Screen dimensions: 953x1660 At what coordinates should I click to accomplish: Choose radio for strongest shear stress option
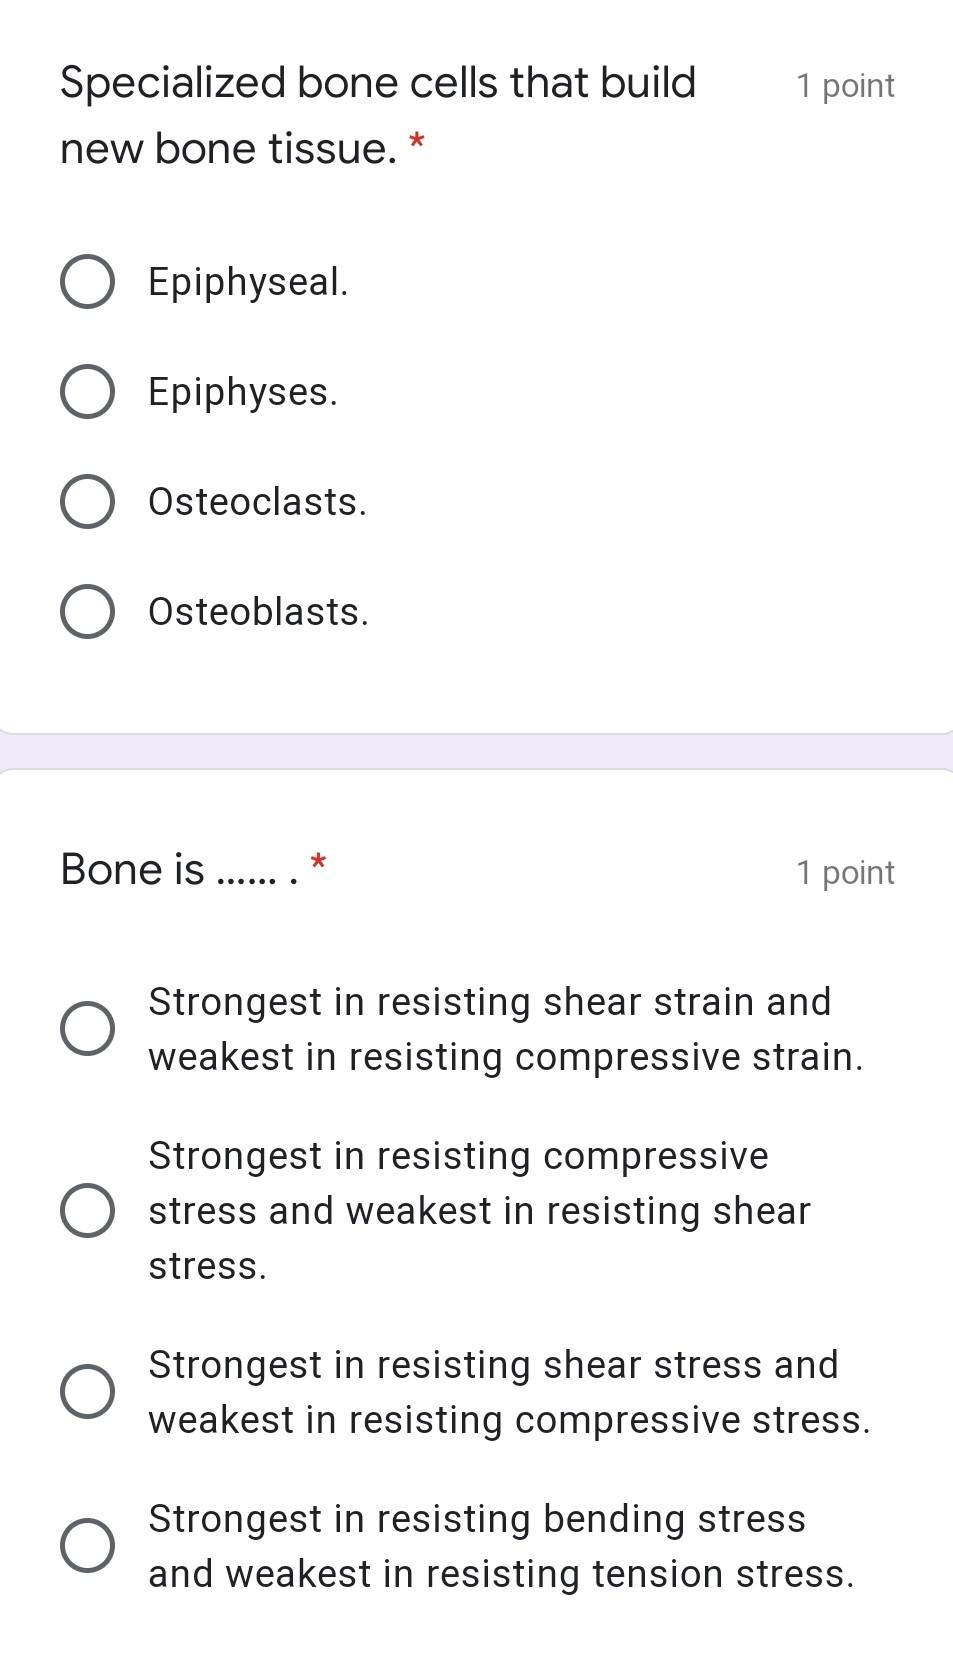point(87,1392)
